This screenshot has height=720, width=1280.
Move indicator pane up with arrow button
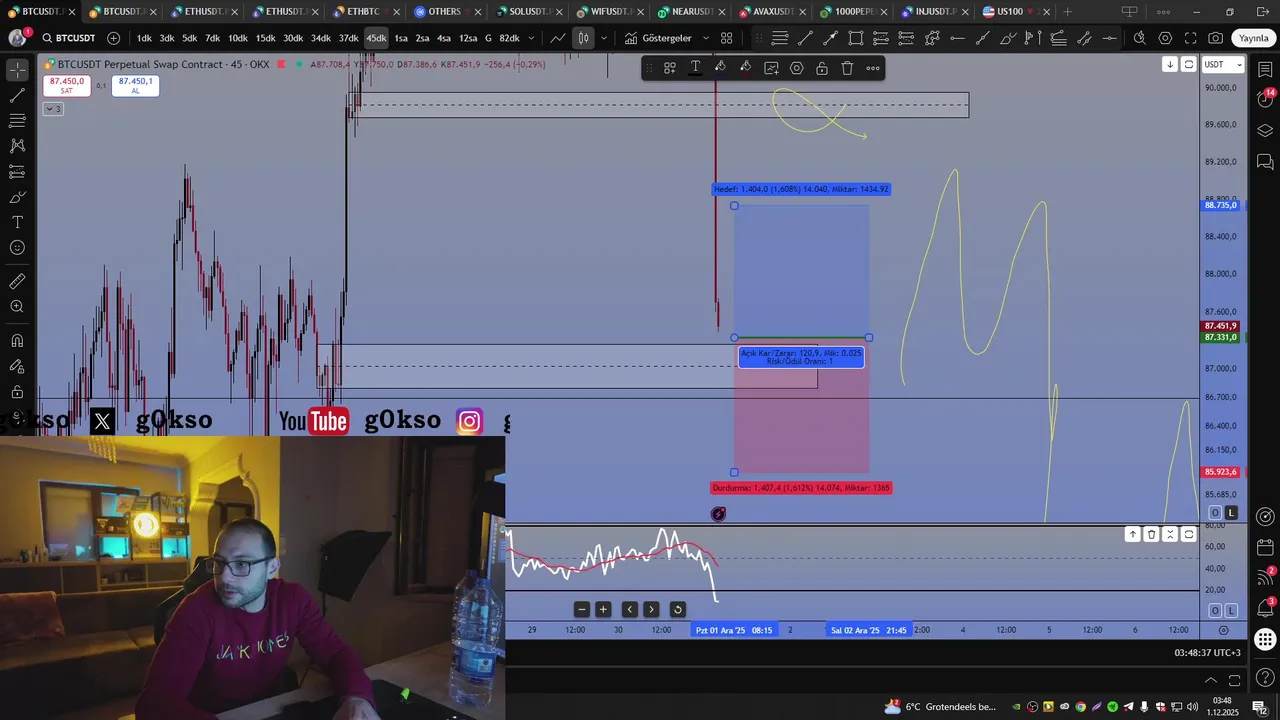tap(1133, 534)
